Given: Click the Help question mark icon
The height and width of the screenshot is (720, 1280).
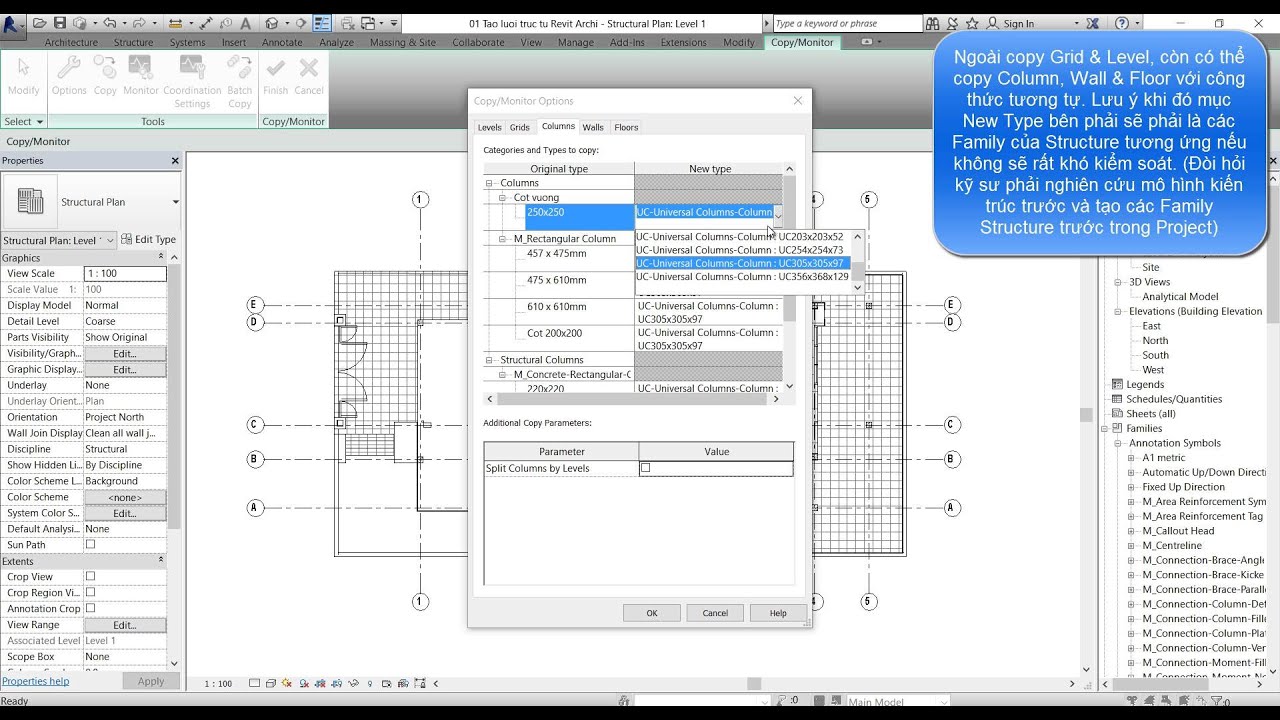Looking at the screenshot, I should pyautogui.click(x=1122, y=23).
